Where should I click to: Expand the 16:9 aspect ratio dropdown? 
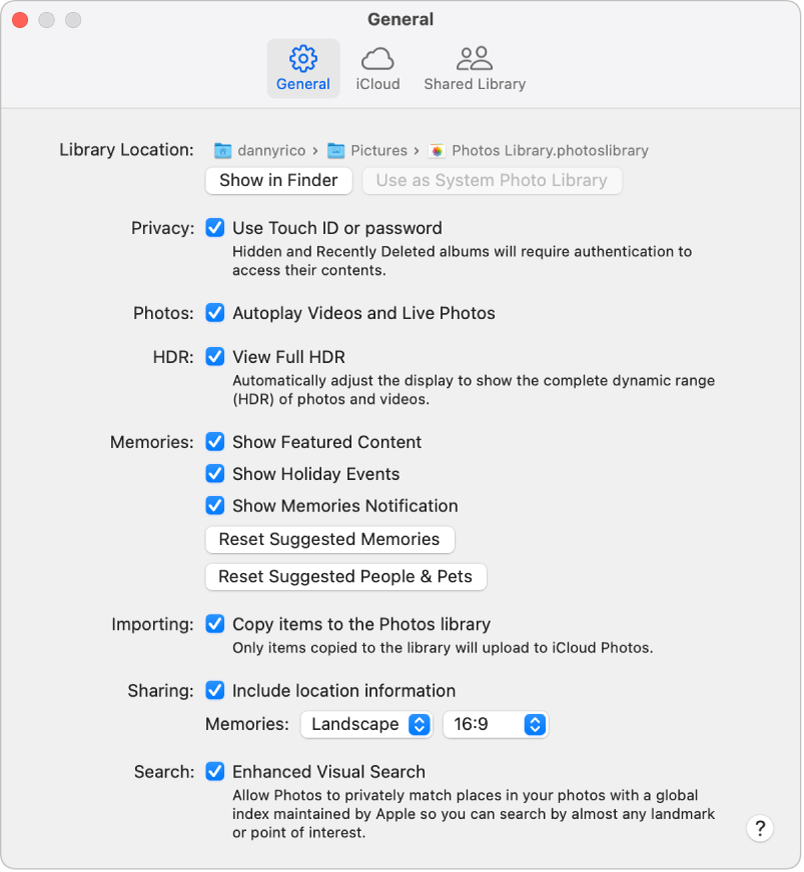coord(496,725)
